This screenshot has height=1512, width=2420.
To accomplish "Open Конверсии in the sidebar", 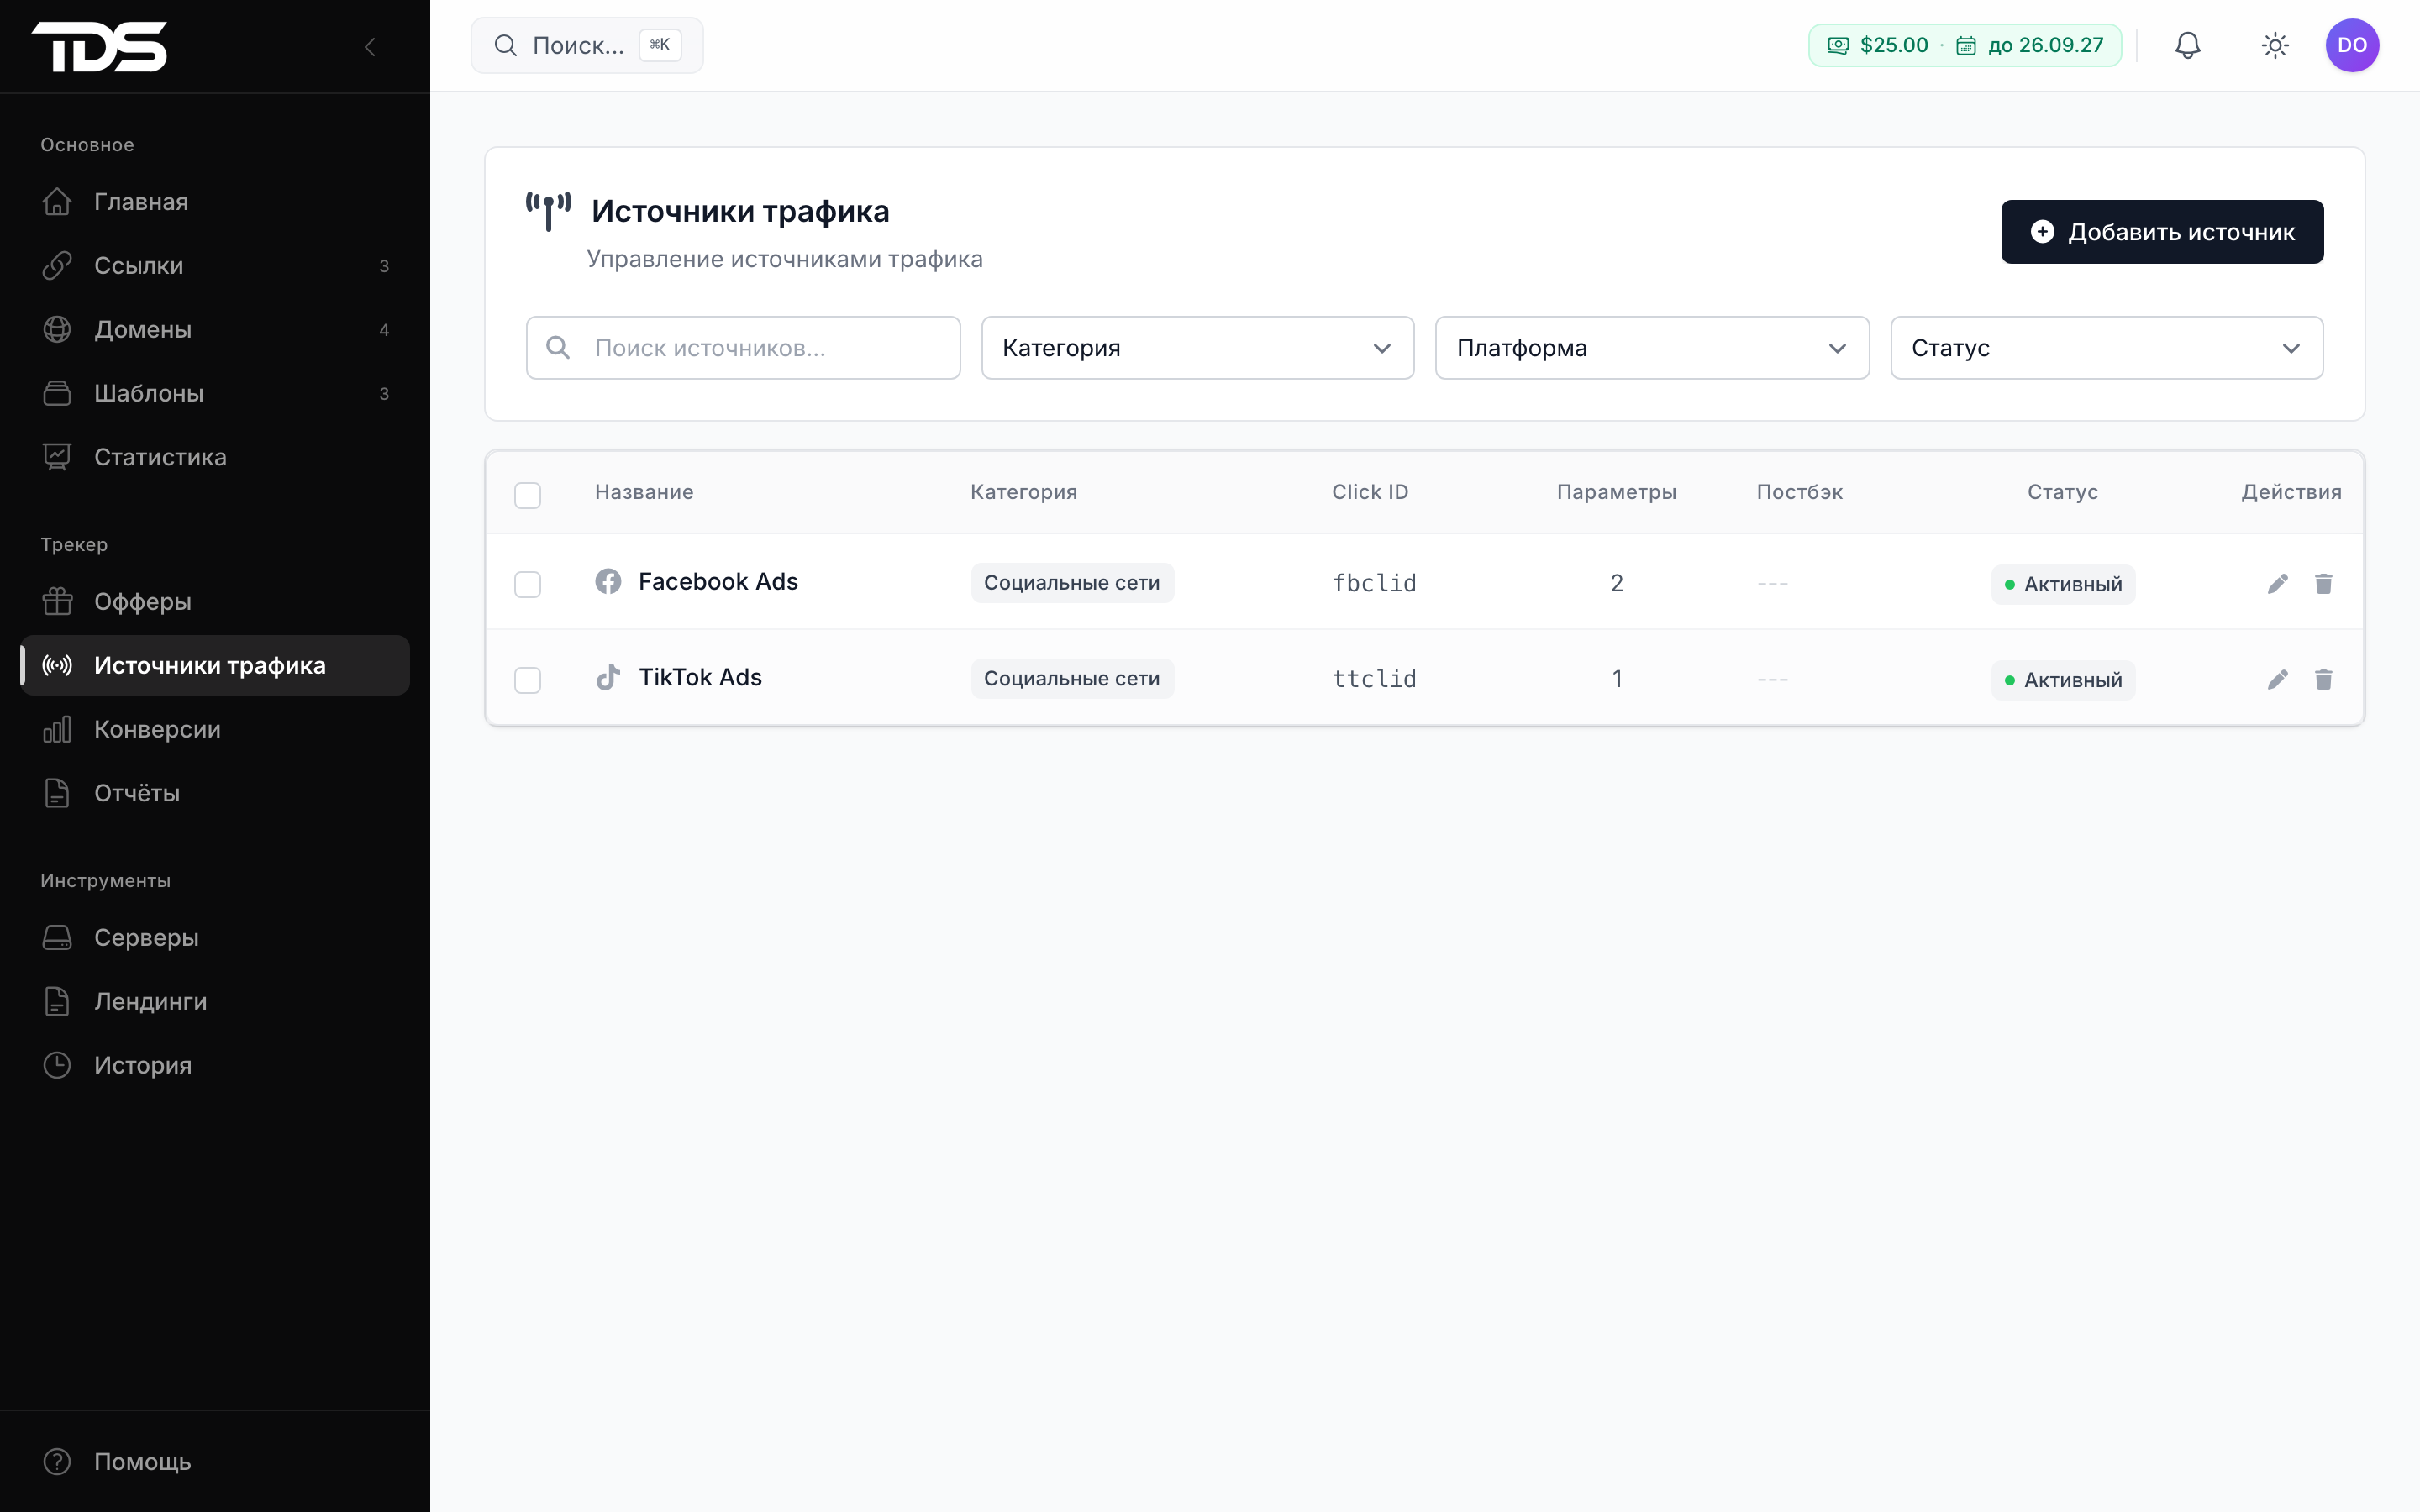I will pos(215,729).
